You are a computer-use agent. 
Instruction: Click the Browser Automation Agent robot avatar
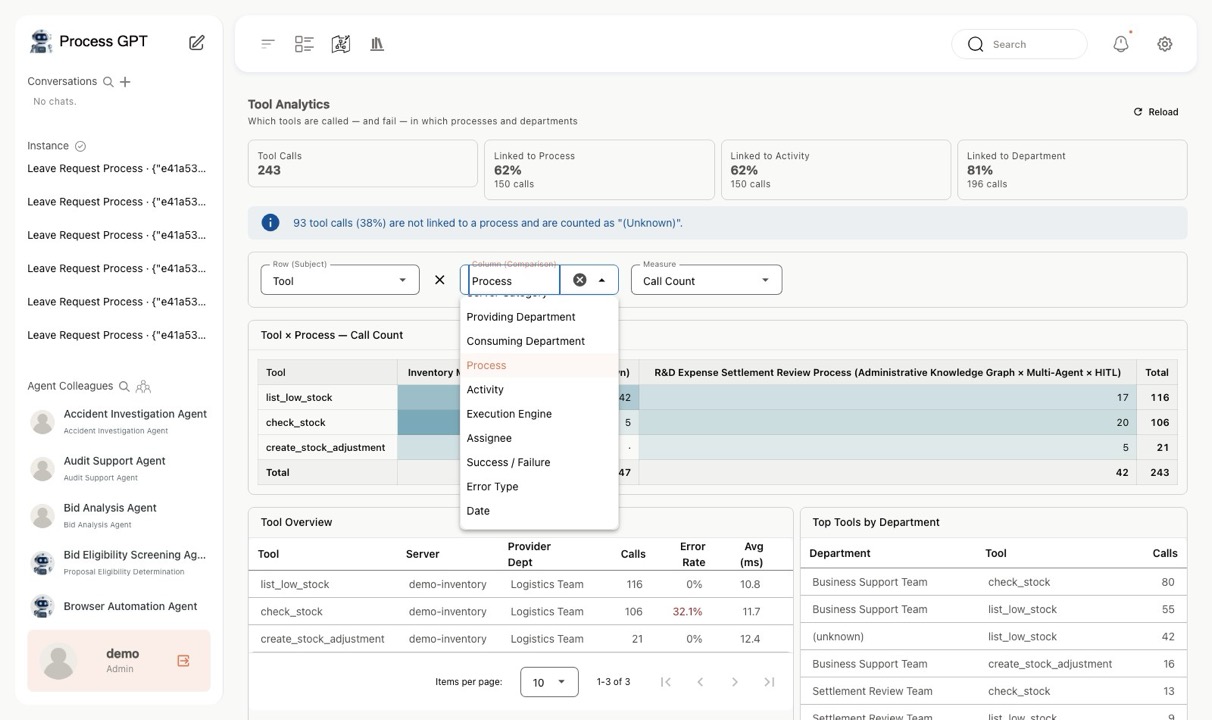coord(42,606)
